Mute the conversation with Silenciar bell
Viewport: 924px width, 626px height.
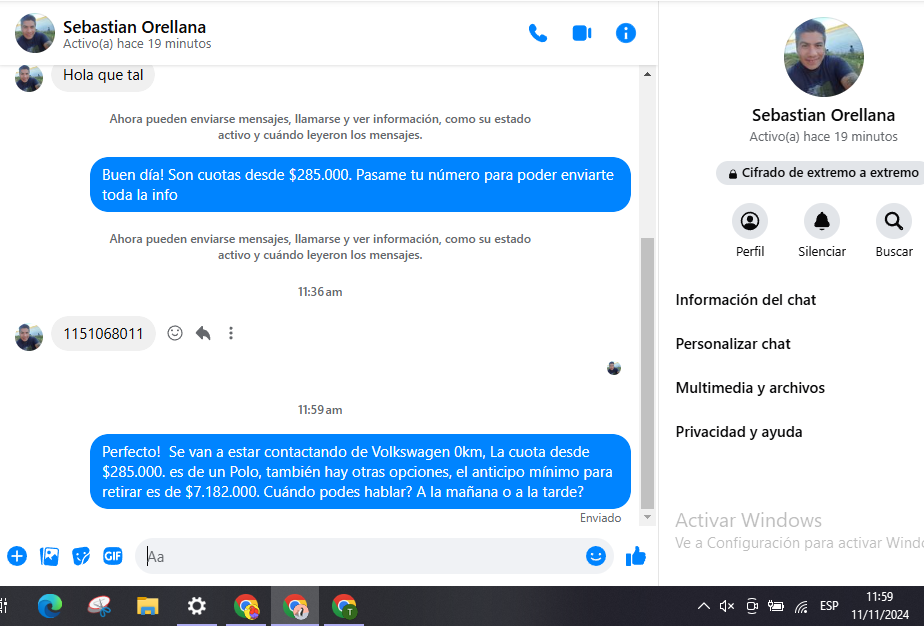(821, 222)
